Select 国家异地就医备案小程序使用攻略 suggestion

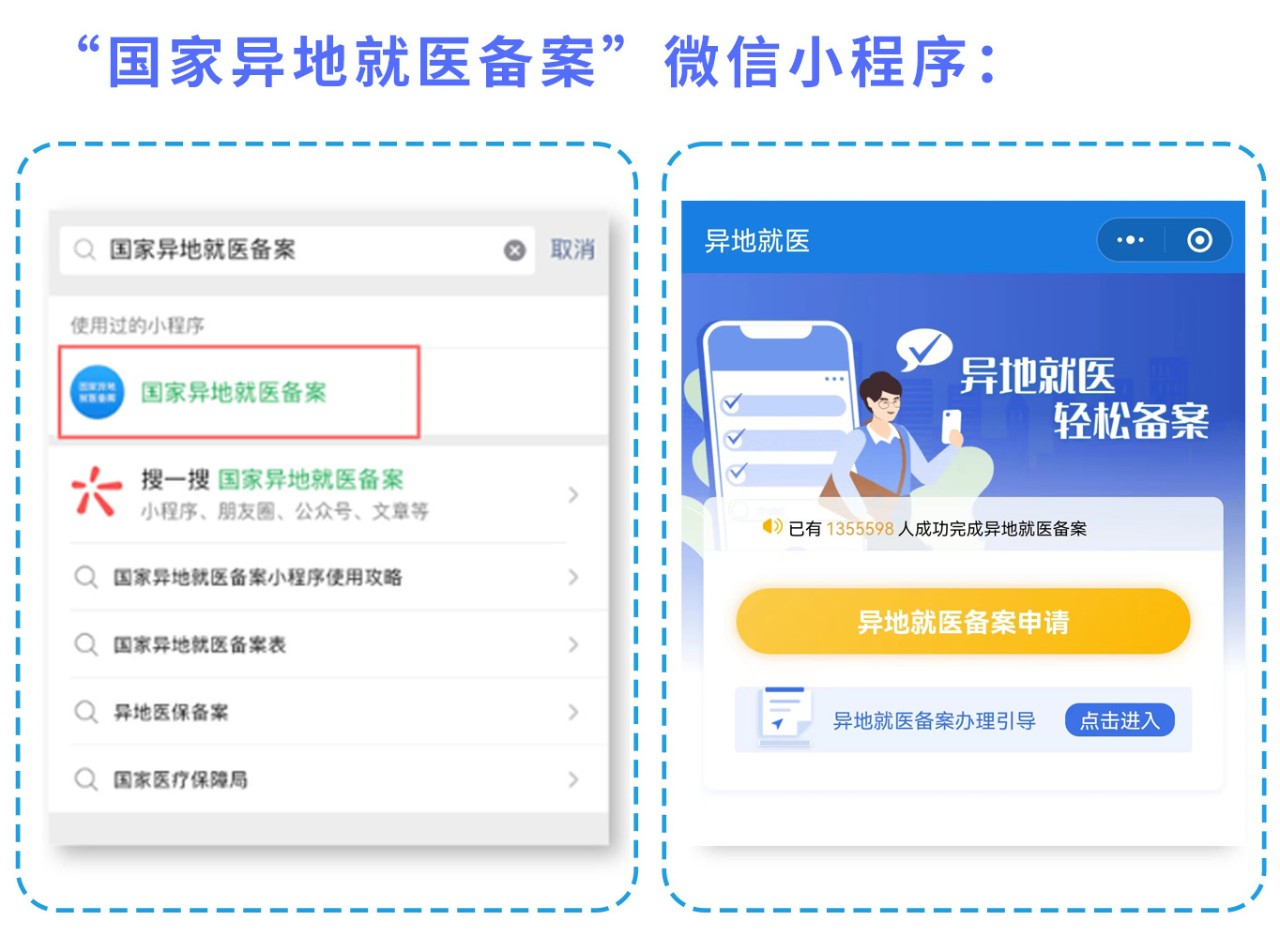(329, 577)
